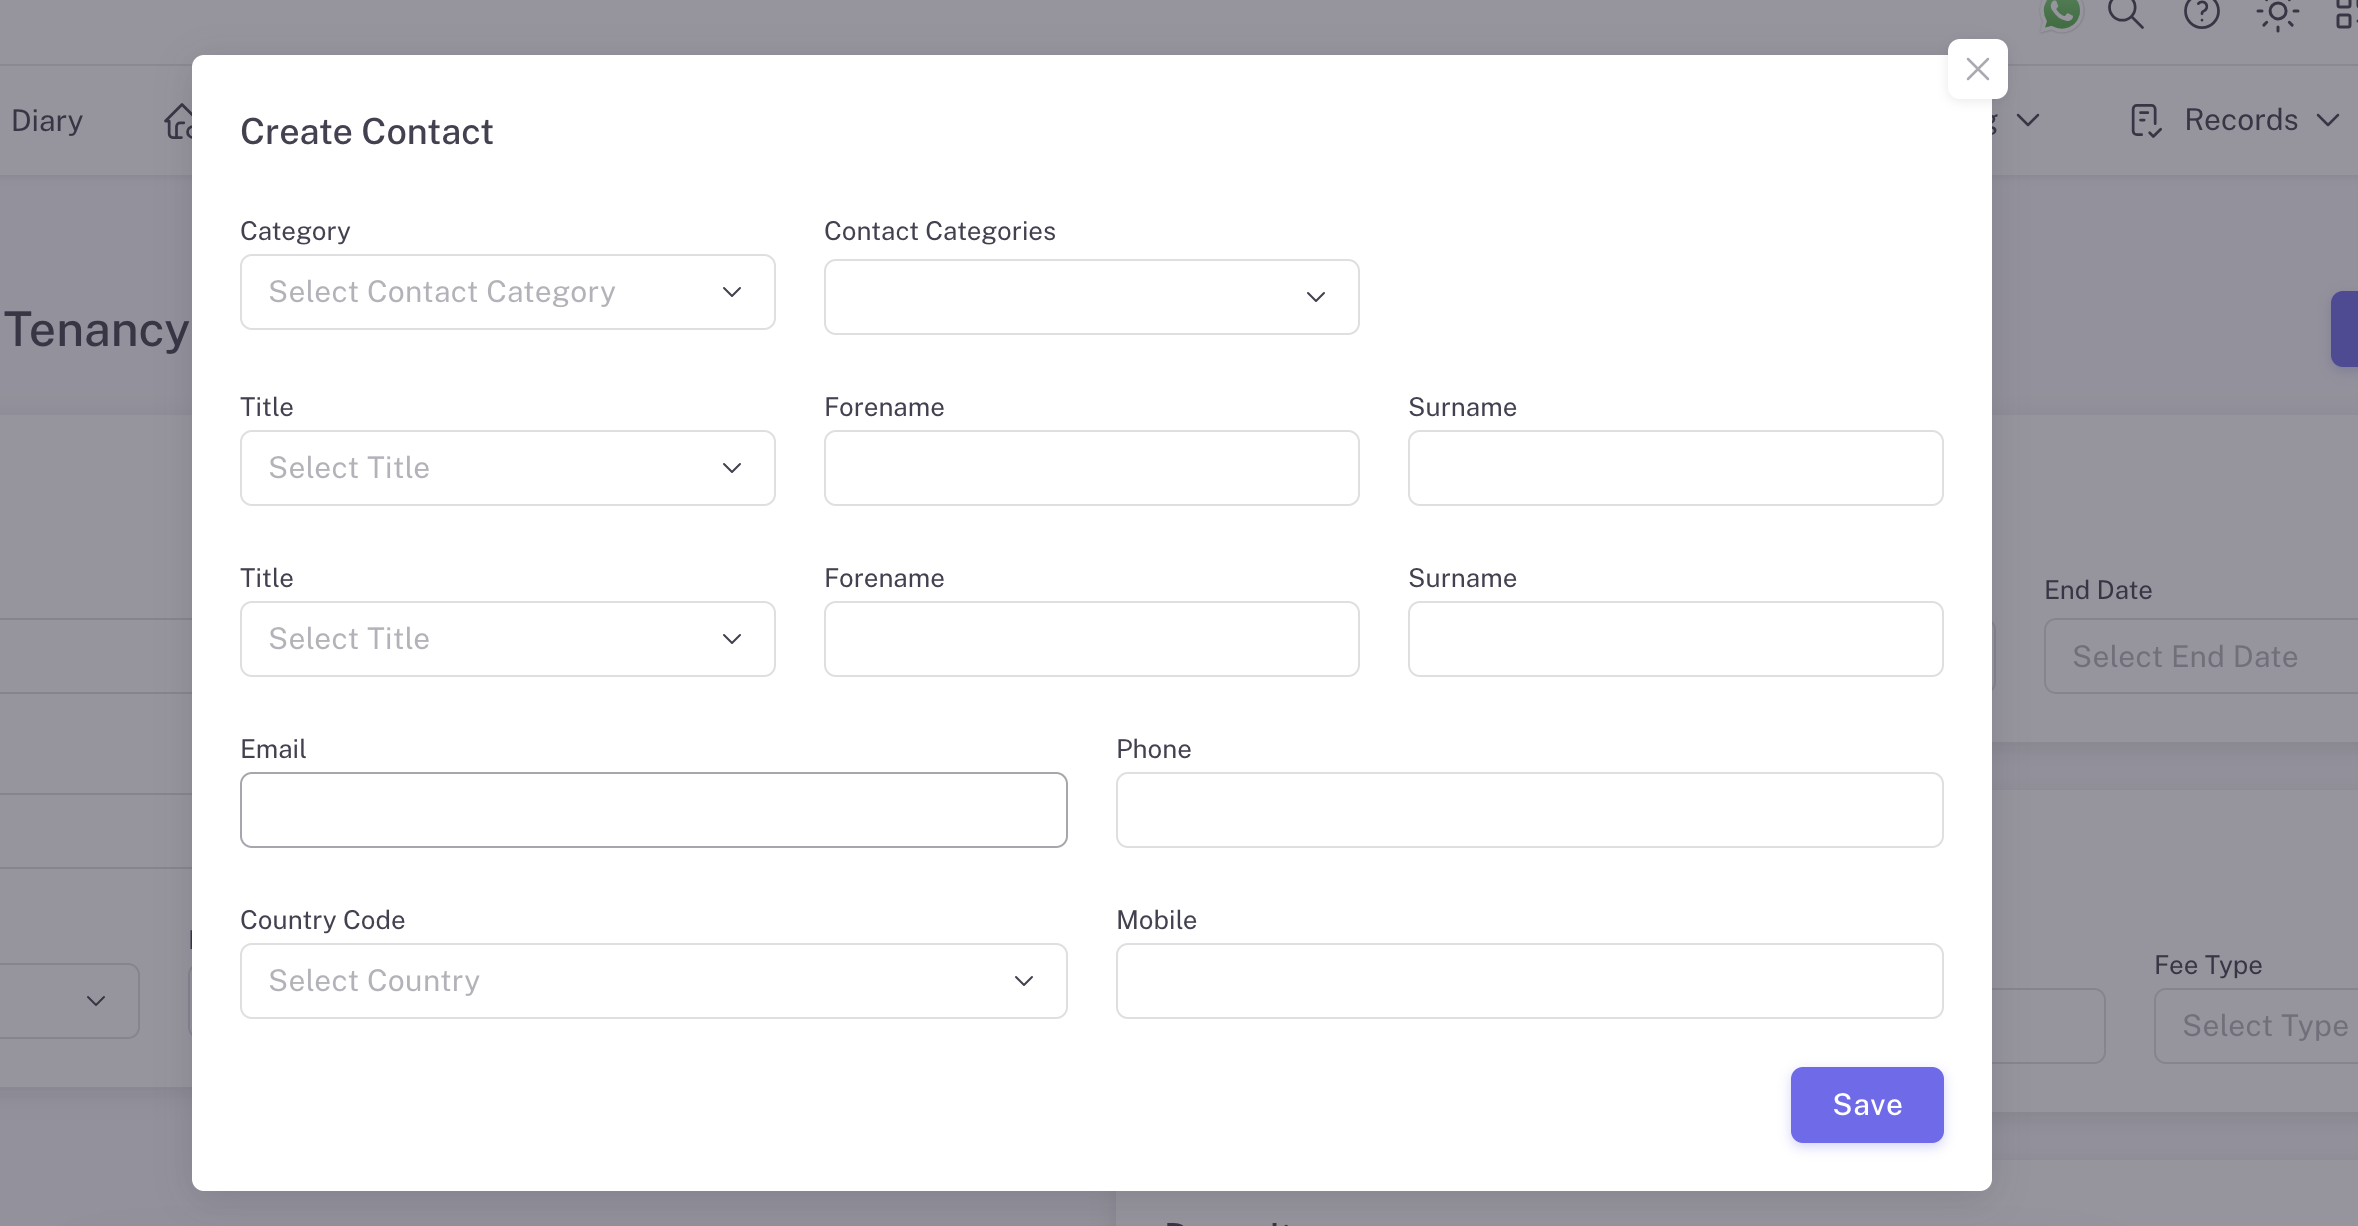Screen dimensions: 2358x1226
Task: Close the Create Contact dialog
Action: click(1977, 69)
